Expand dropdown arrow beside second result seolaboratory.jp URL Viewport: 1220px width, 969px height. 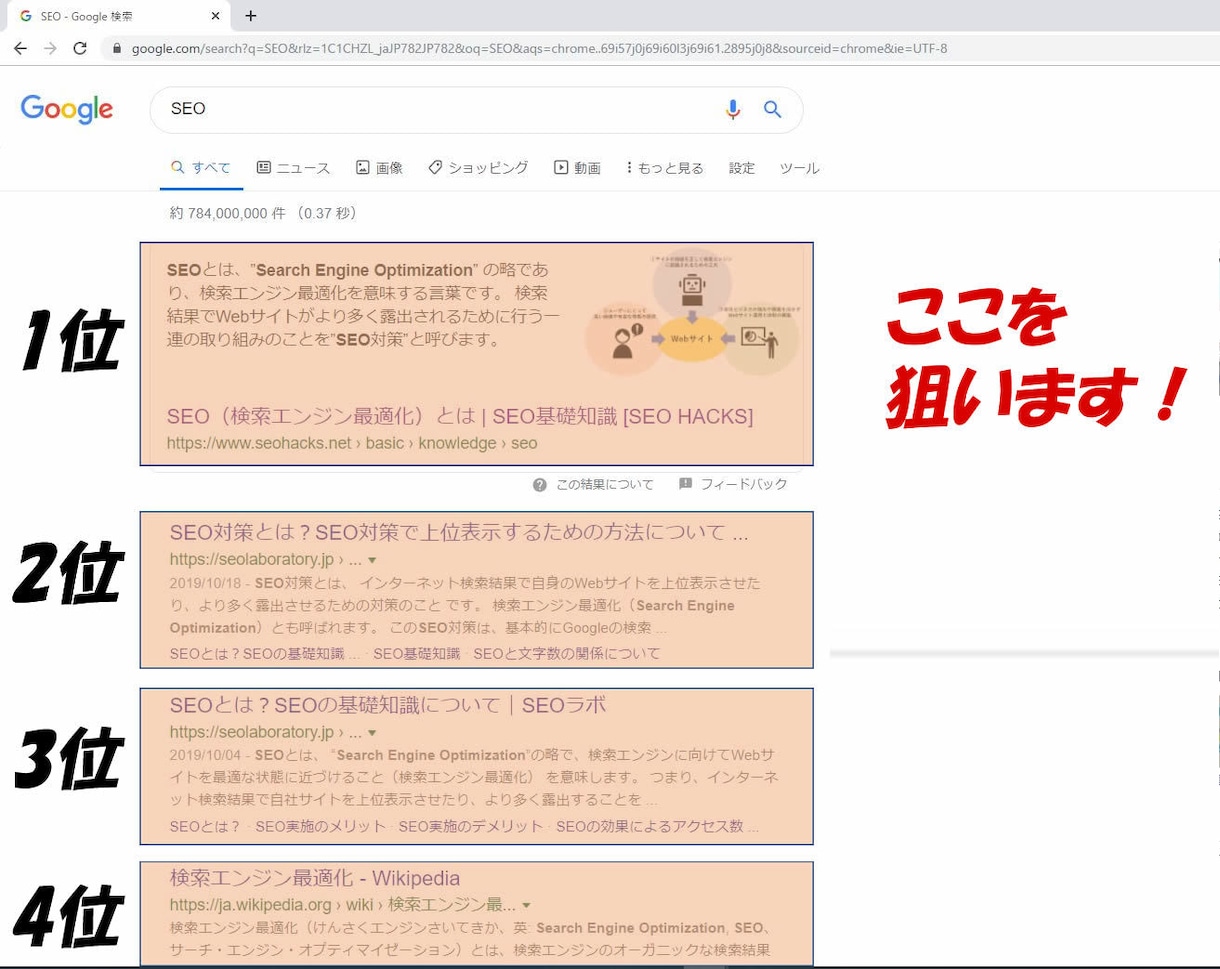(x=372, y=561)
